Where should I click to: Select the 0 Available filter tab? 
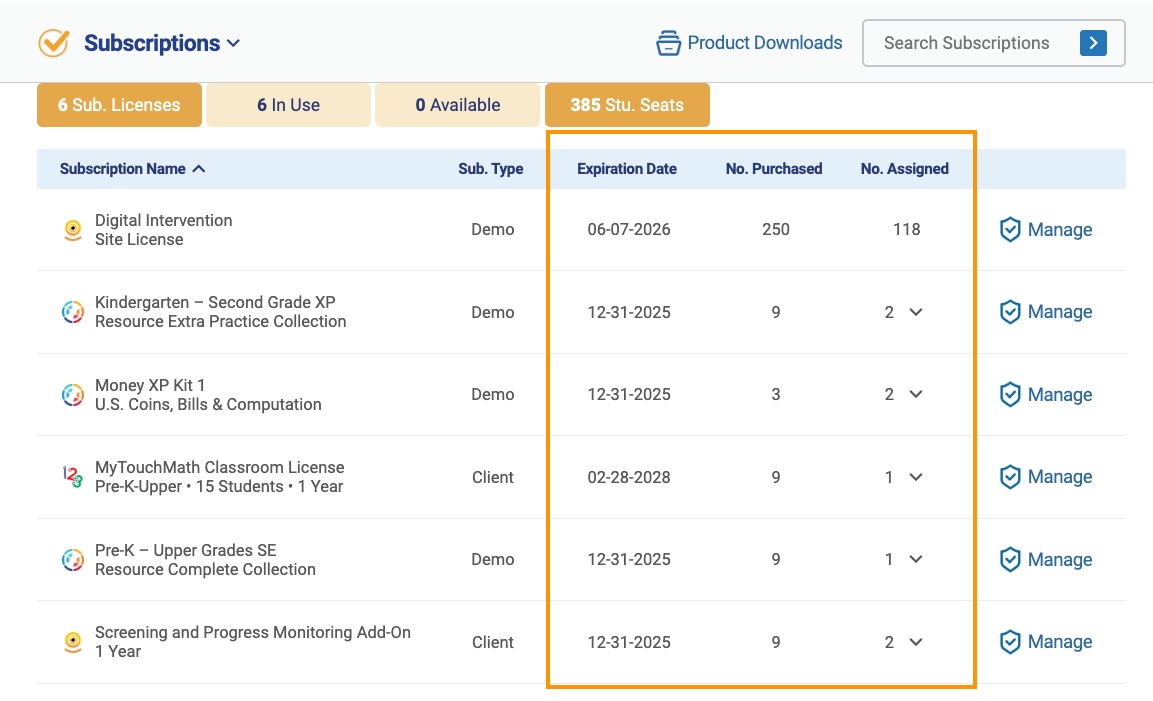[x=457, y=105]
